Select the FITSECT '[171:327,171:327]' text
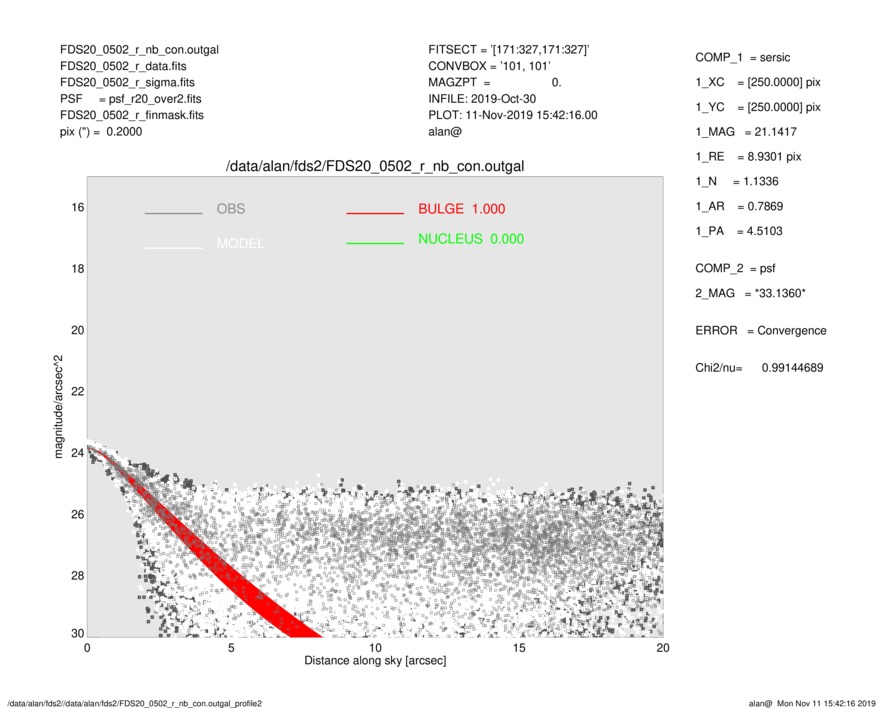 tap(509, 50)
